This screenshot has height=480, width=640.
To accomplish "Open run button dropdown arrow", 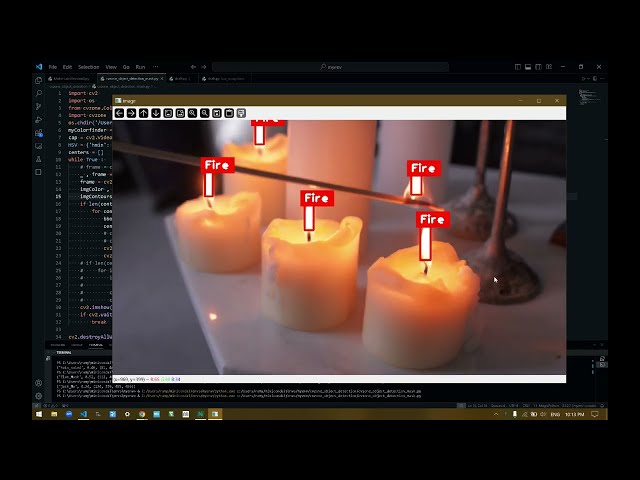I will click(x=588, y=79).
